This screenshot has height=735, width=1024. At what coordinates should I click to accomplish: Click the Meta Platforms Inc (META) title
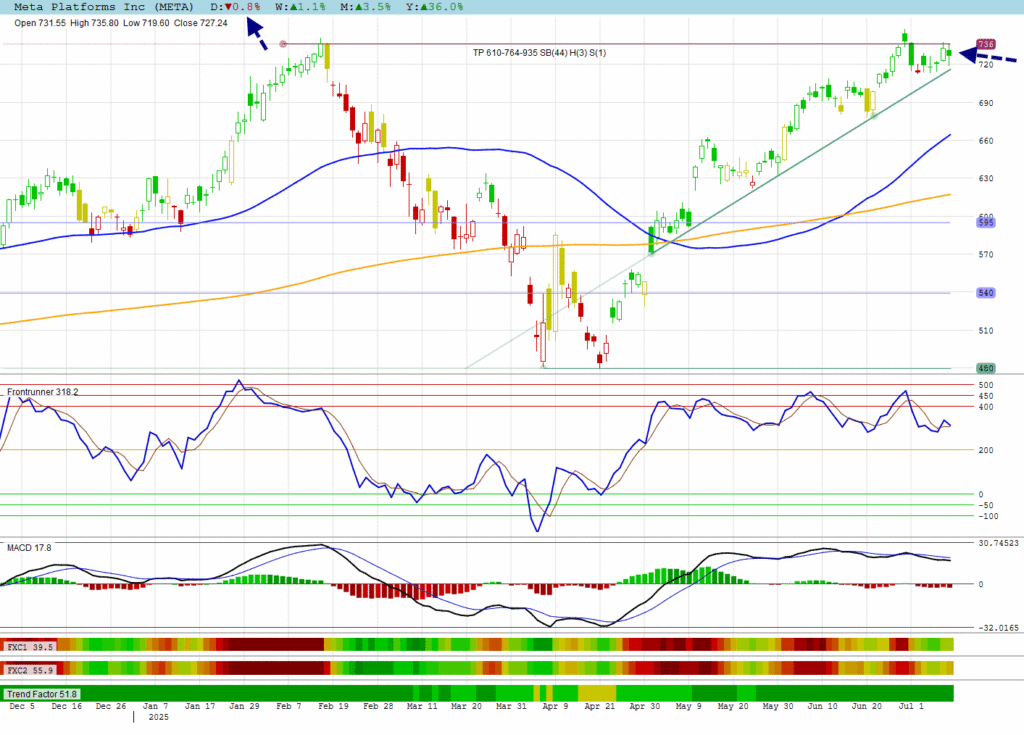(104, 7)
